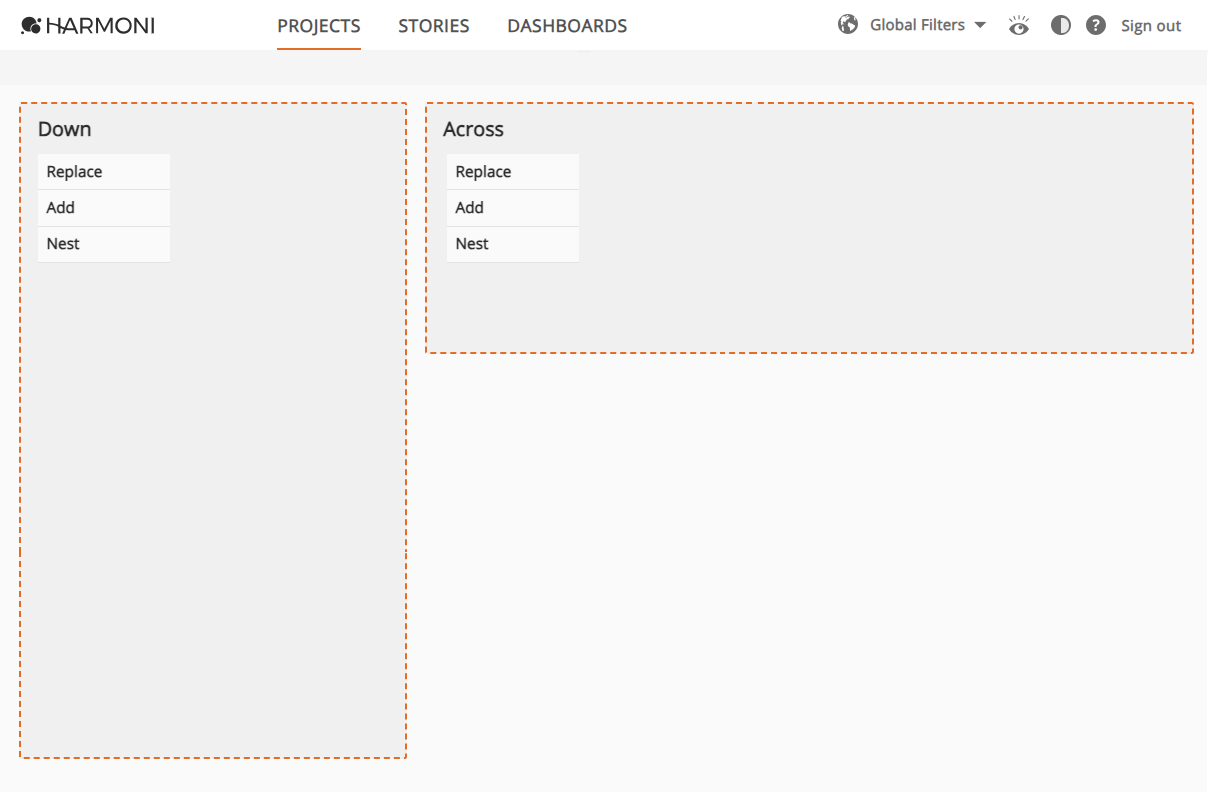1208x792 pixels.
Task: Choose Nest in the Across panel
Action: click(x=513, y=244)
